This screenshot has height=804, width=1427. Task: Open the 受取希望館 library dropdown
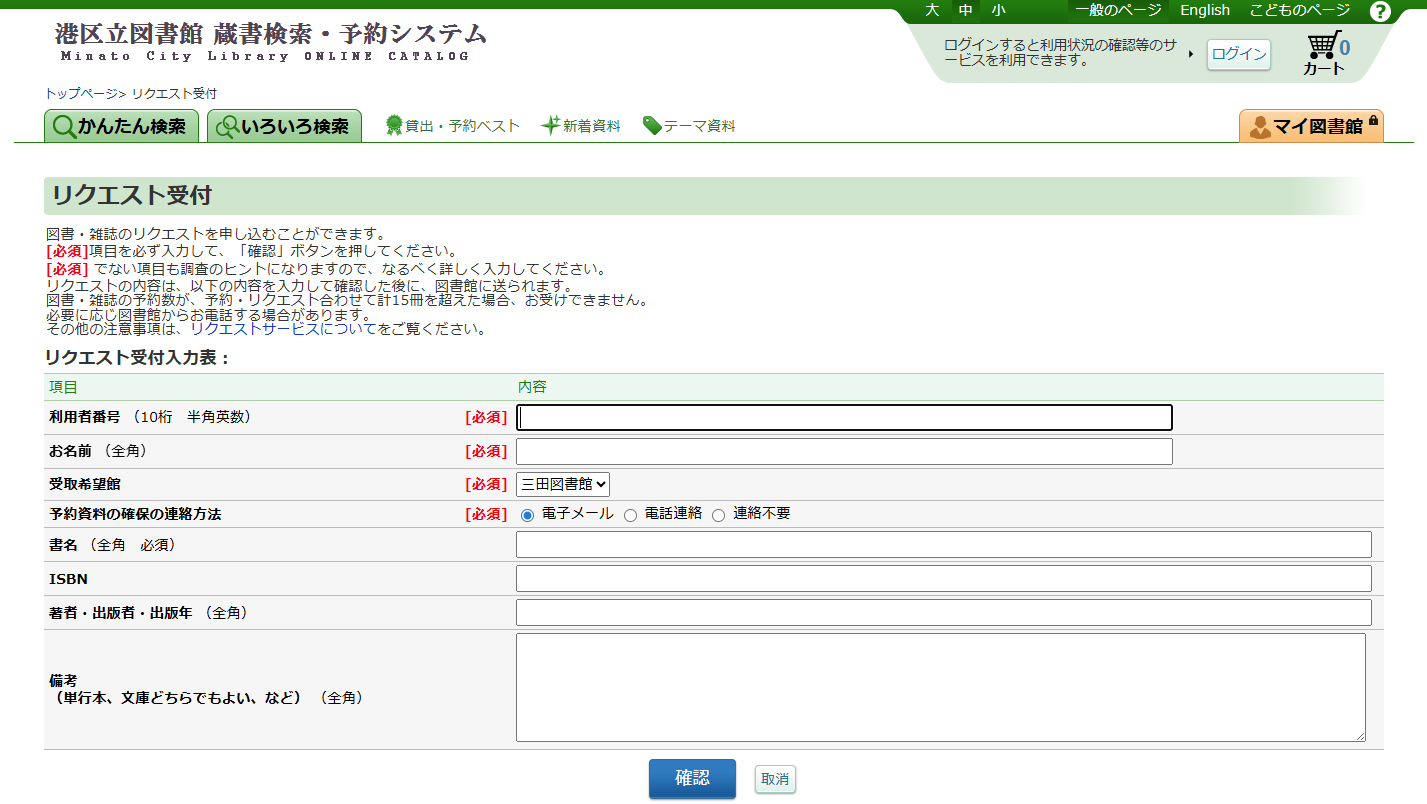pos(561,484)
